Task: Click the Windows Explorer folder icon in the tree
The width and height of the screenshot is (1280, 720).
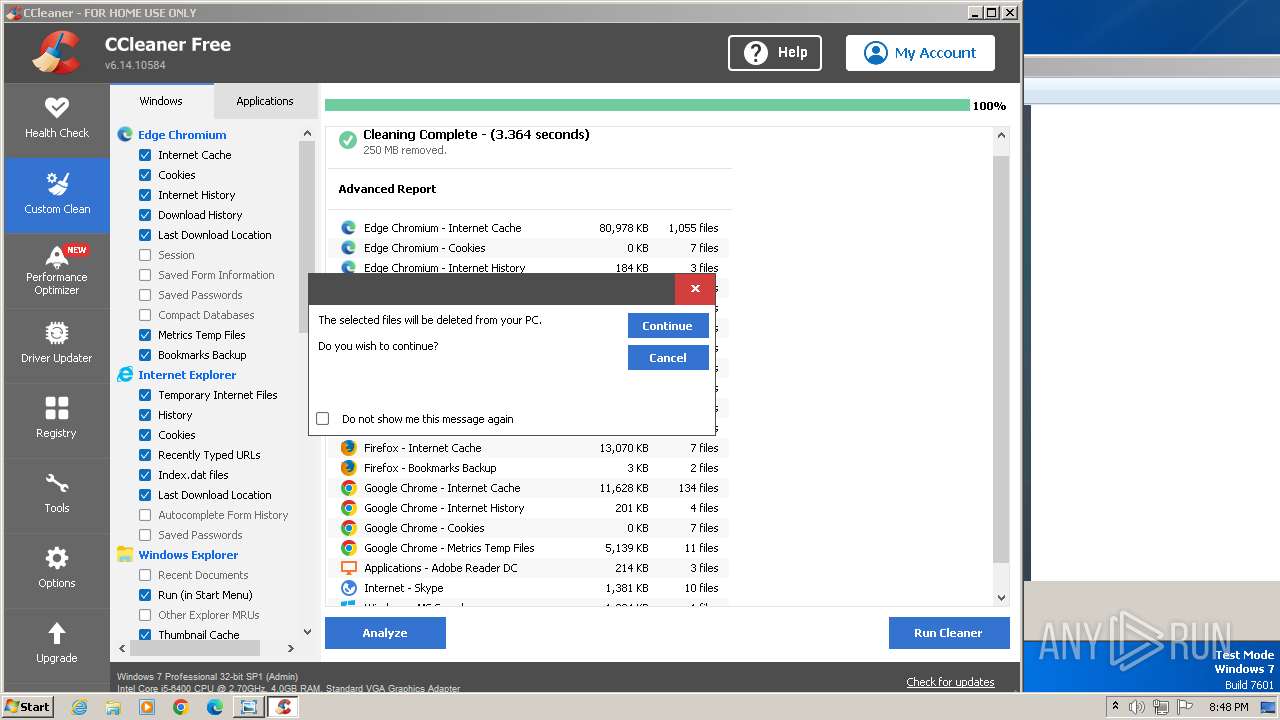Action: click(125, 554)
